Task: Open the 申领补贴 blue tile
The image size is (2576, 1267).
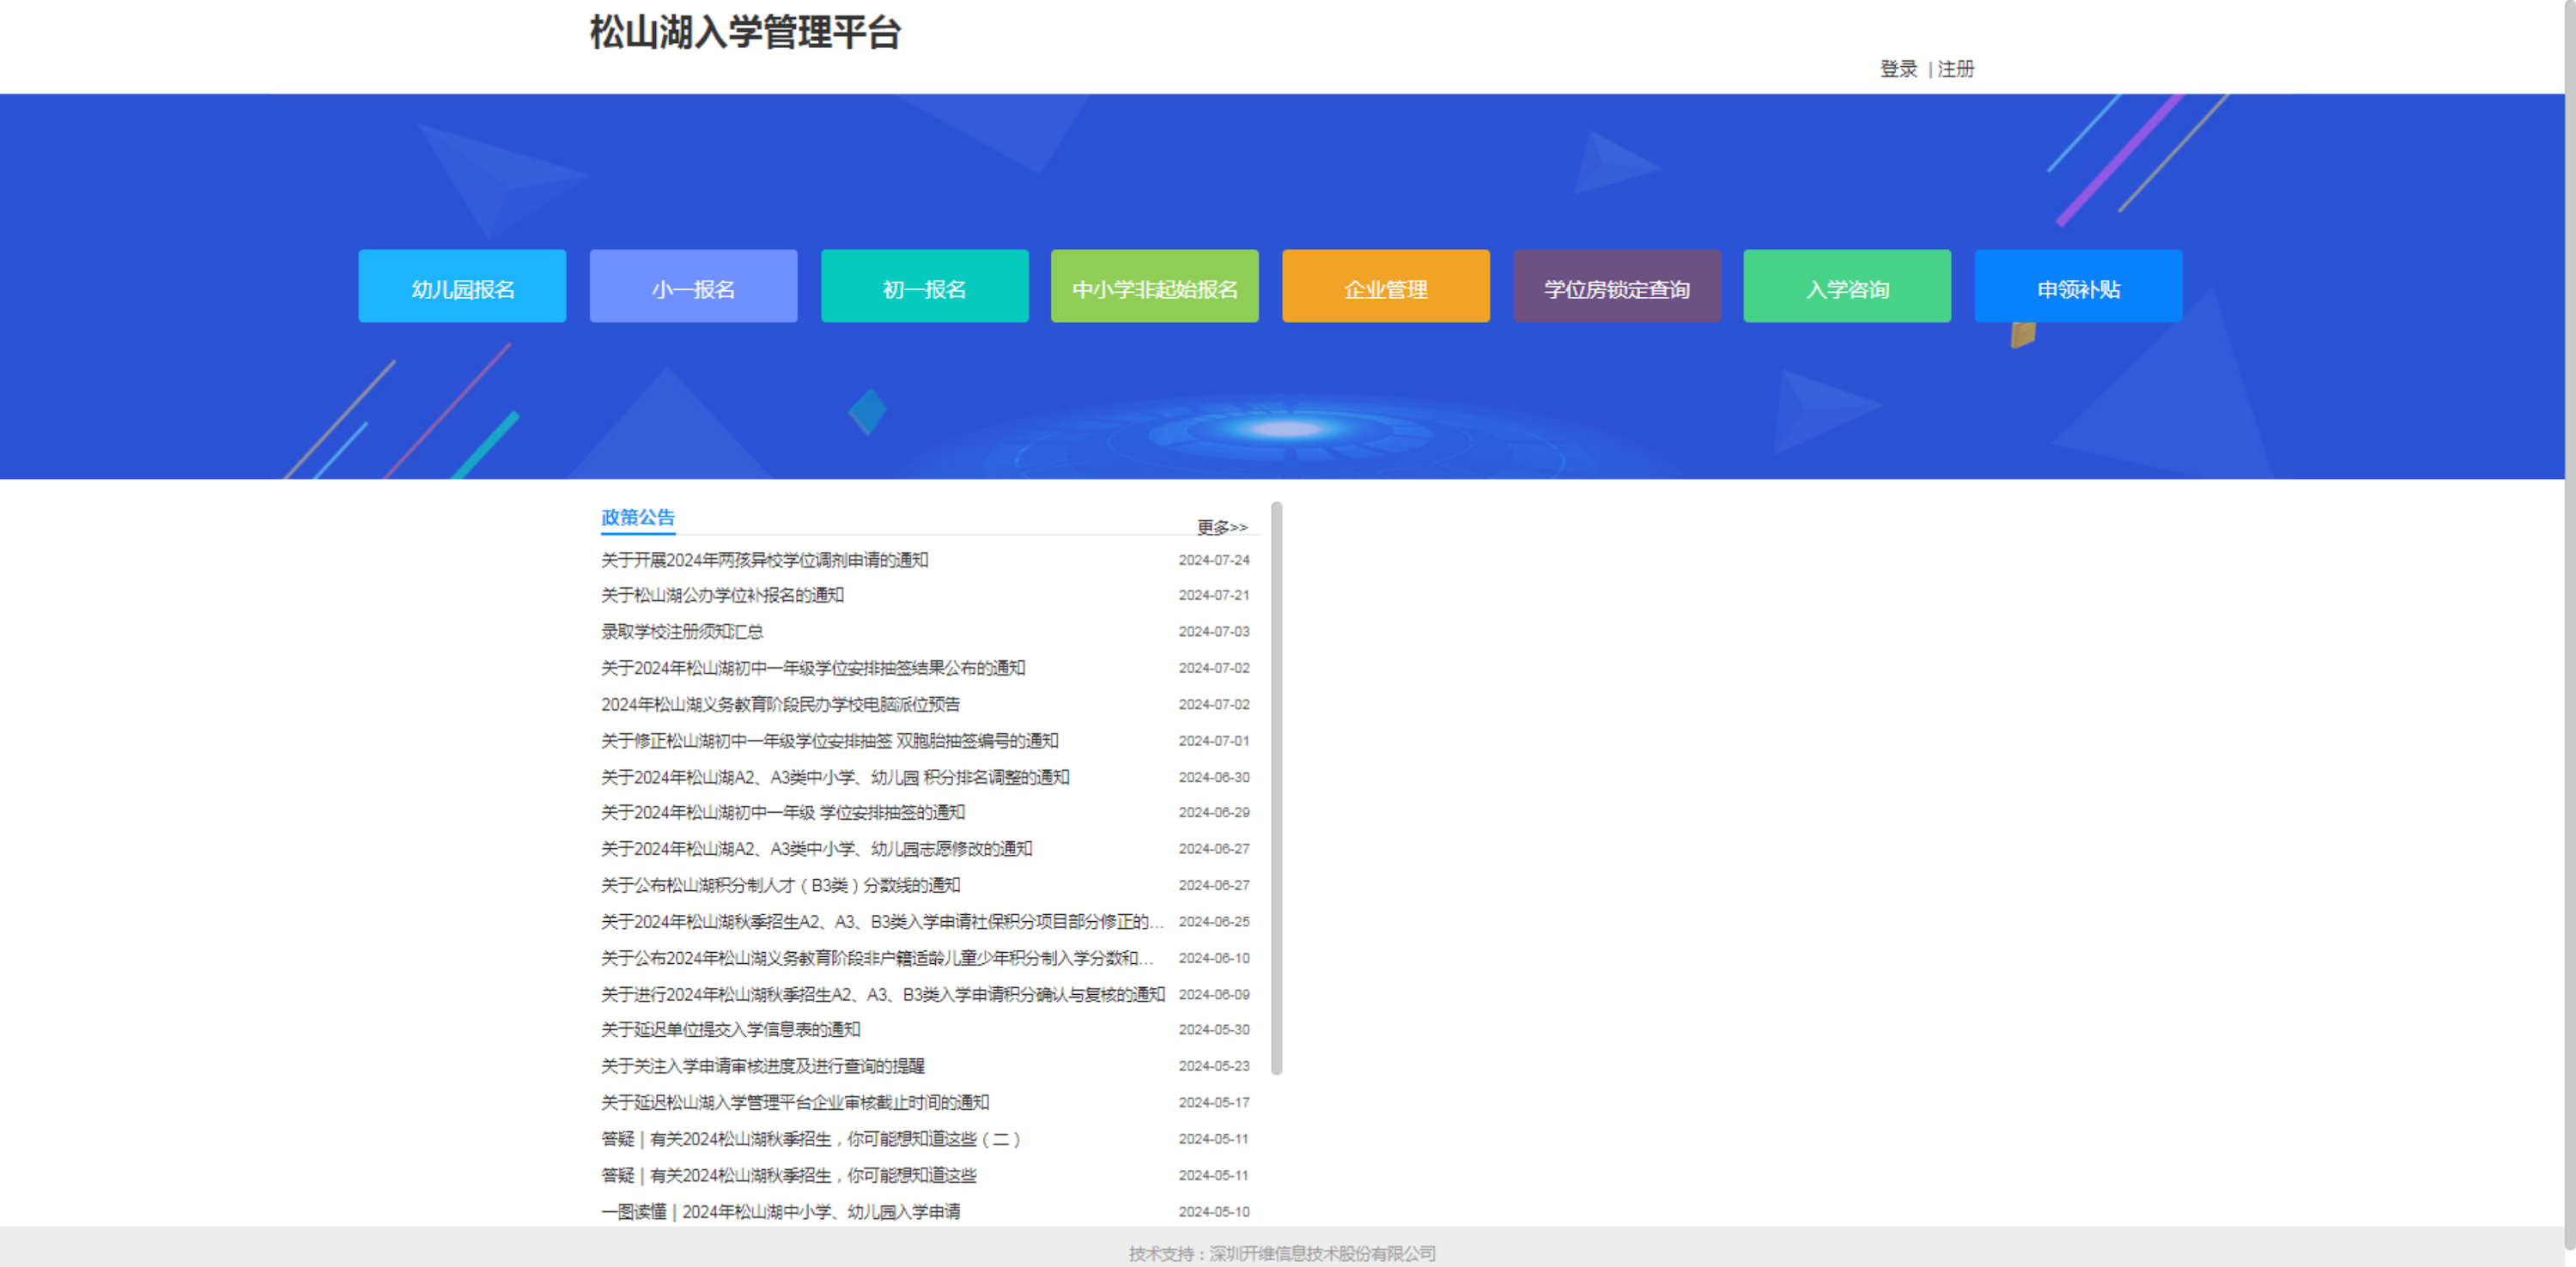Action: (x=2077, y=287)
